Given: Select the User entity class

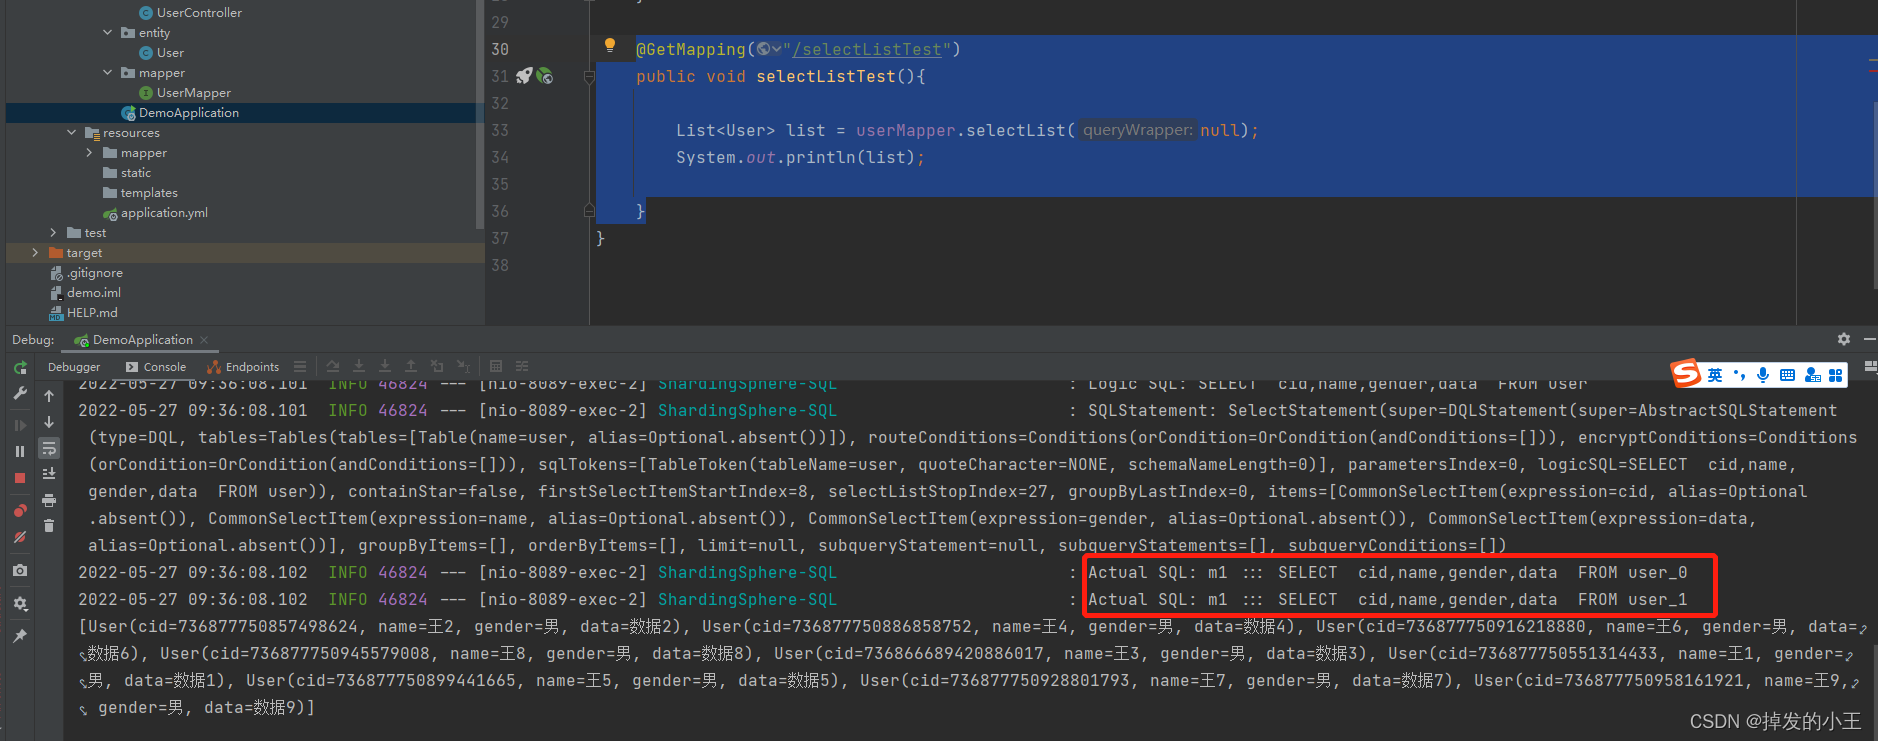Looking at the screenshot, I should 161,52.
